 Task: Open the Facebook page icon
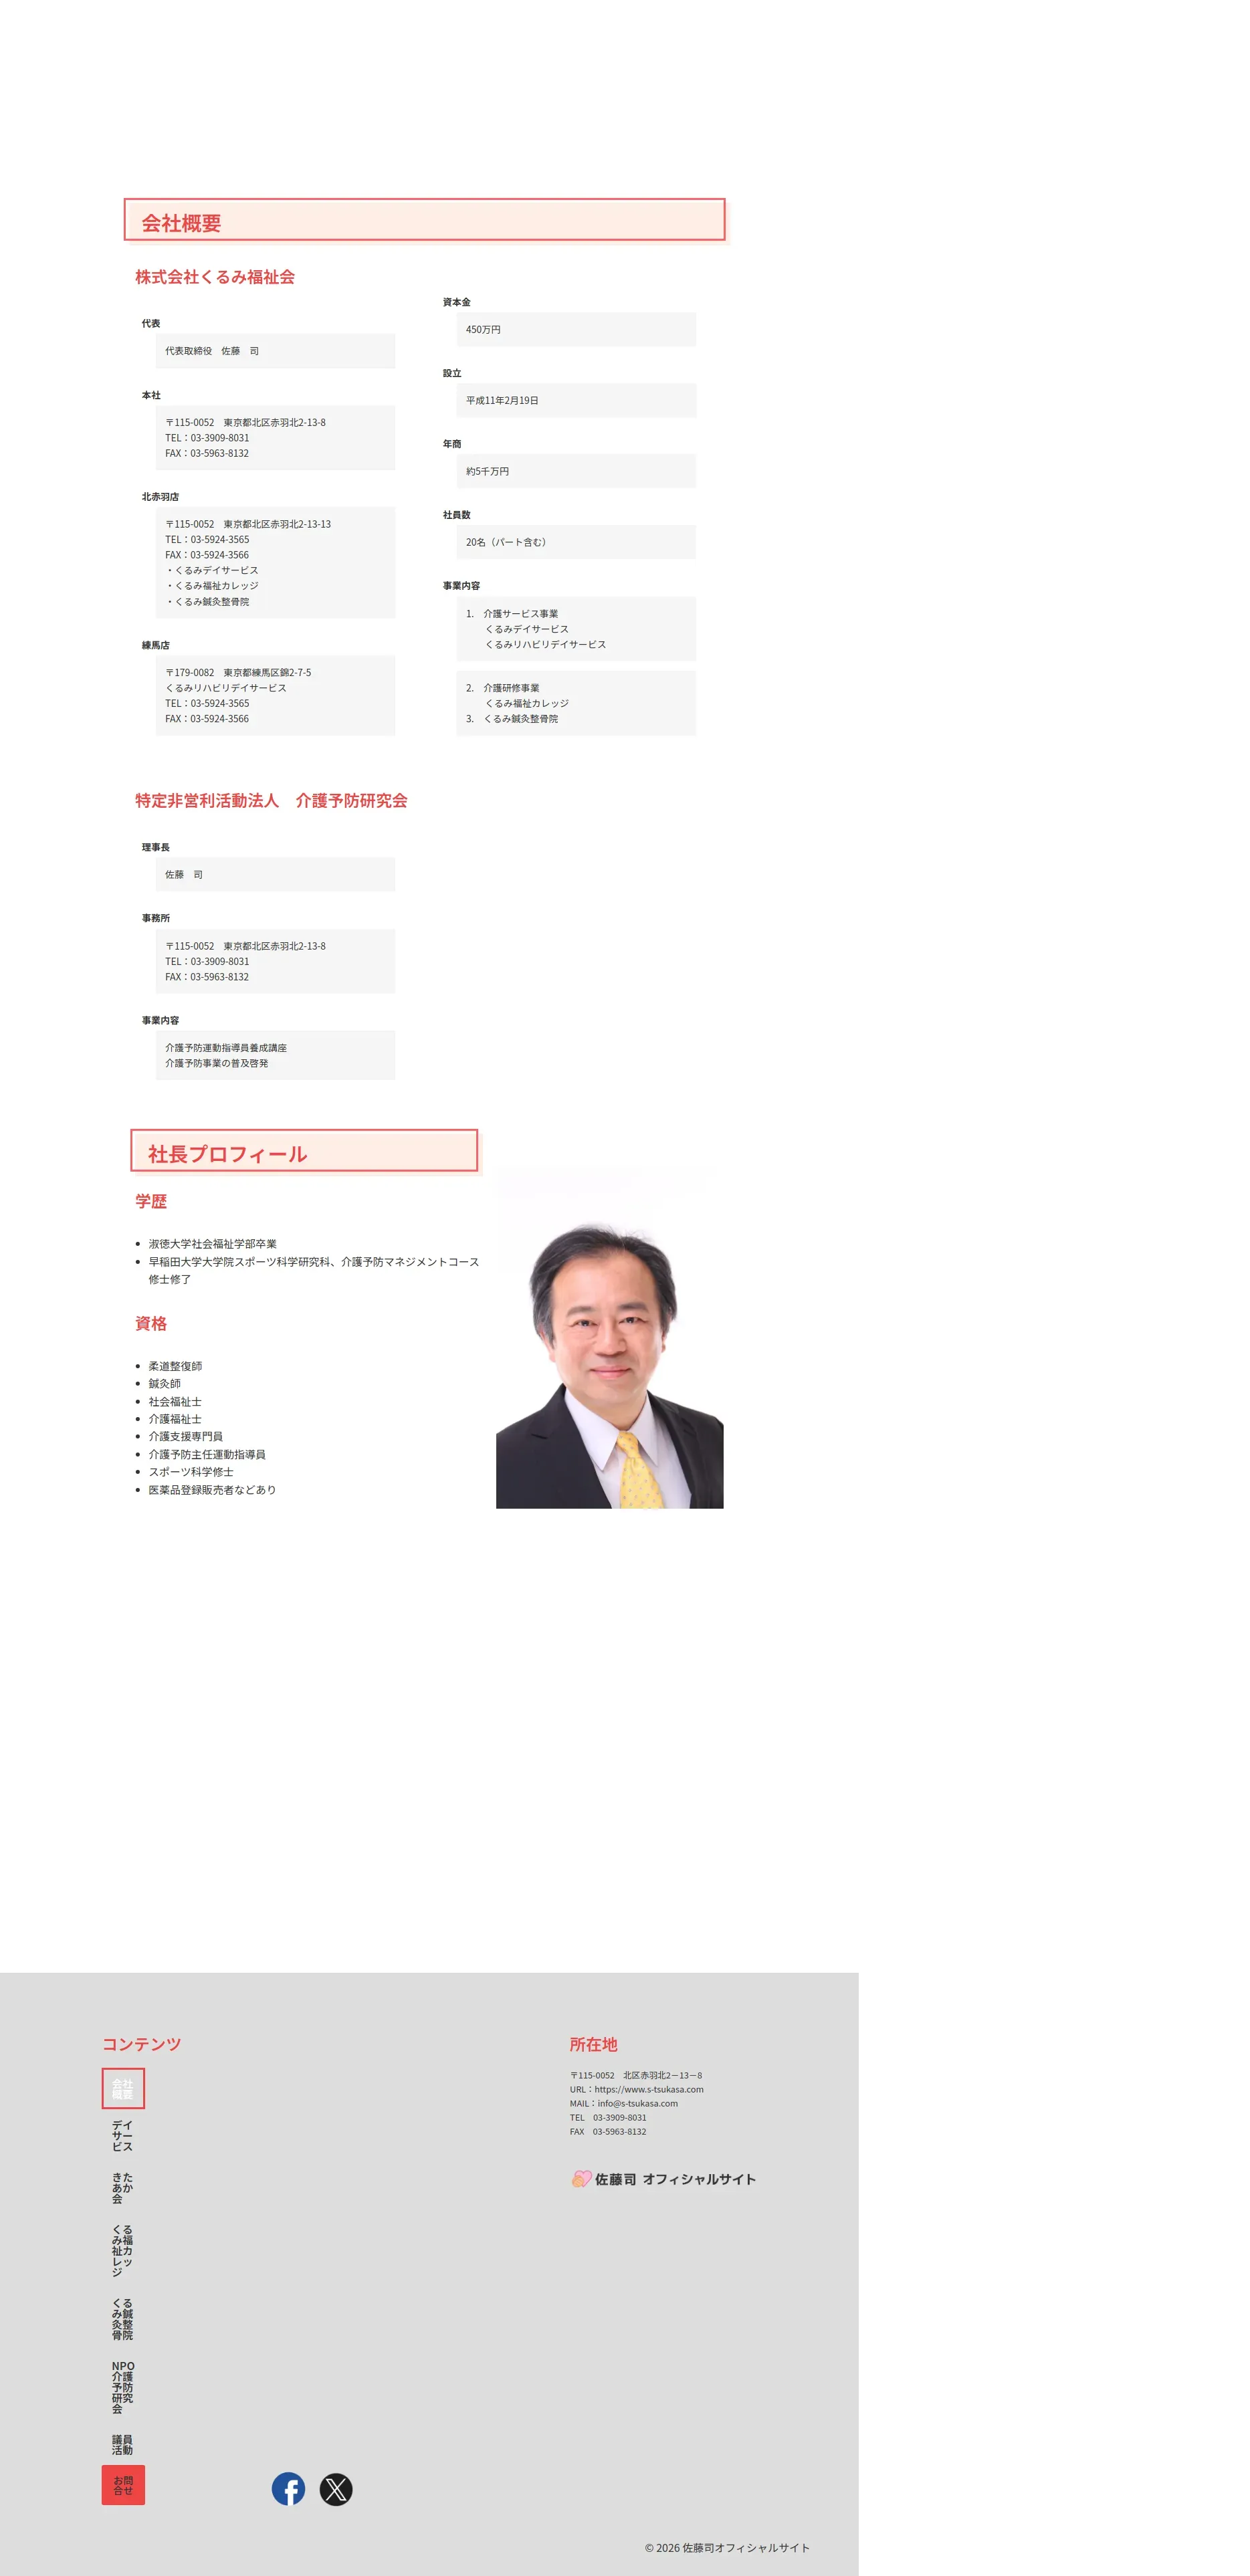(288, 2488)
